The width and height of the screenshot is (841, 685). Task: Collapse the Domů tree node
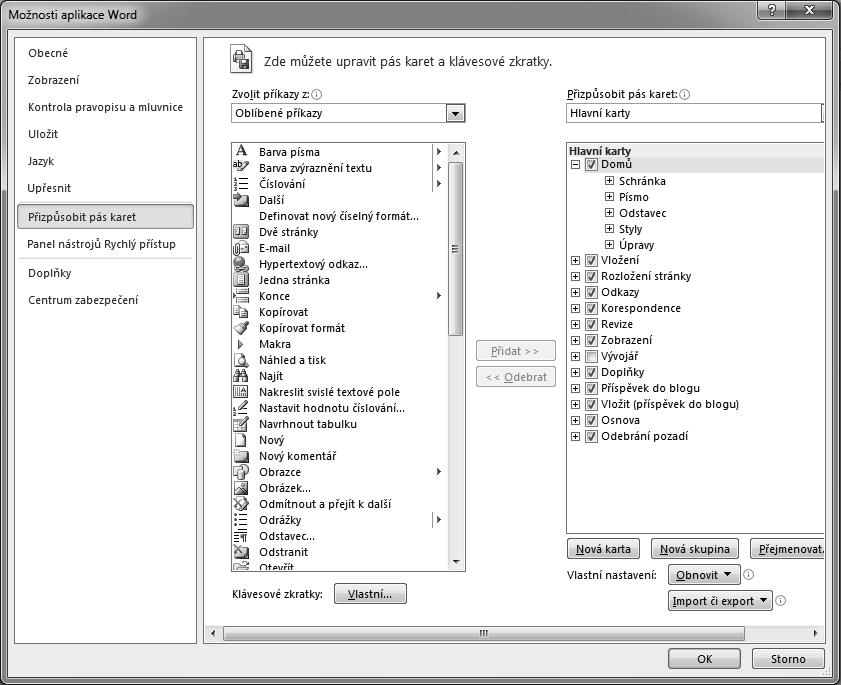click(x=576, y=165)
